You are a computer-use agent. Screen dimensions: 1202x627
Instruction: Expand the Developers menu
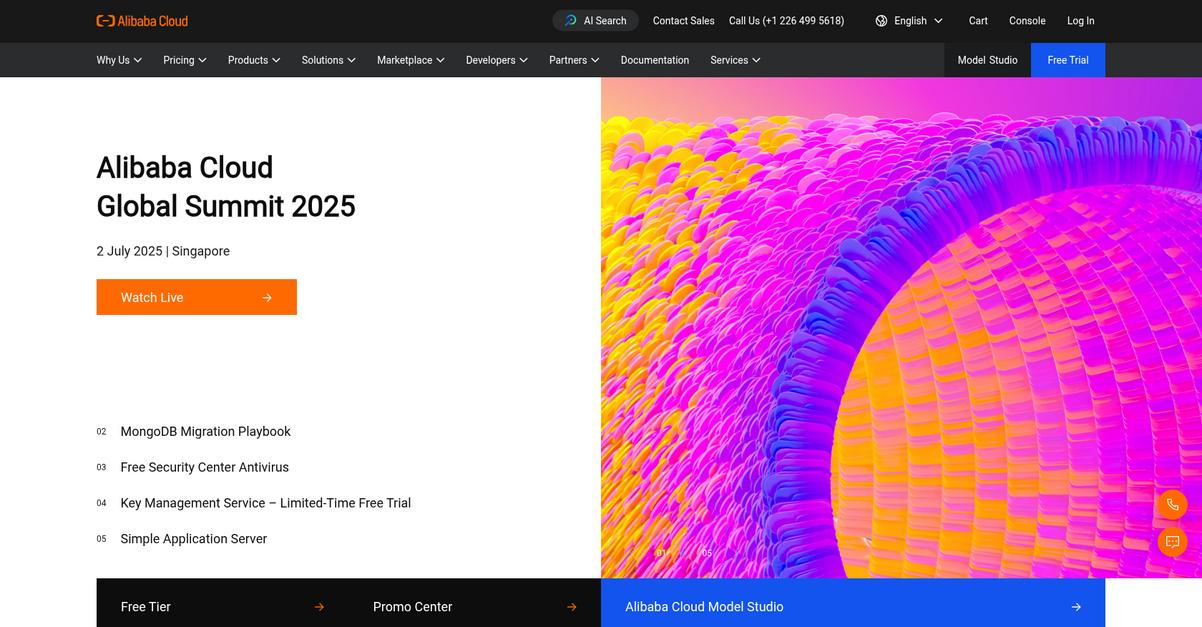pos(497,60)
